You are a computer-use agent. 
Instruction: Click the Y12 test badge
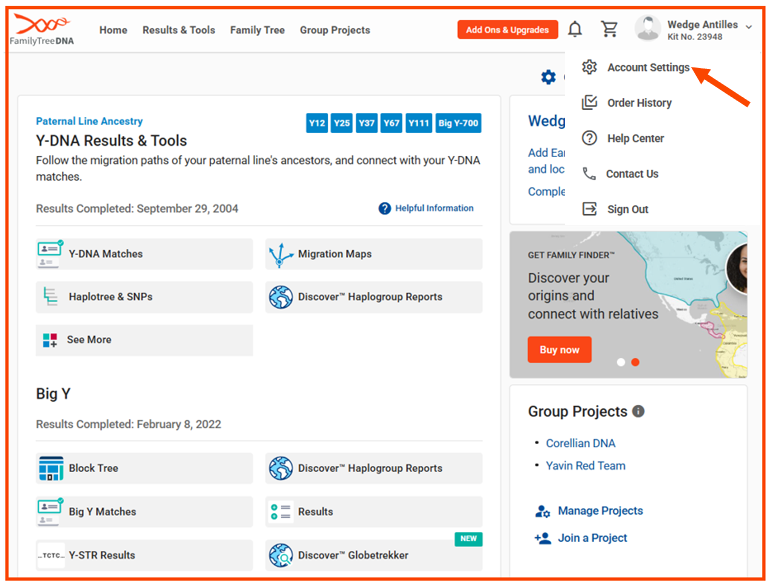click(x=317, y=123)
